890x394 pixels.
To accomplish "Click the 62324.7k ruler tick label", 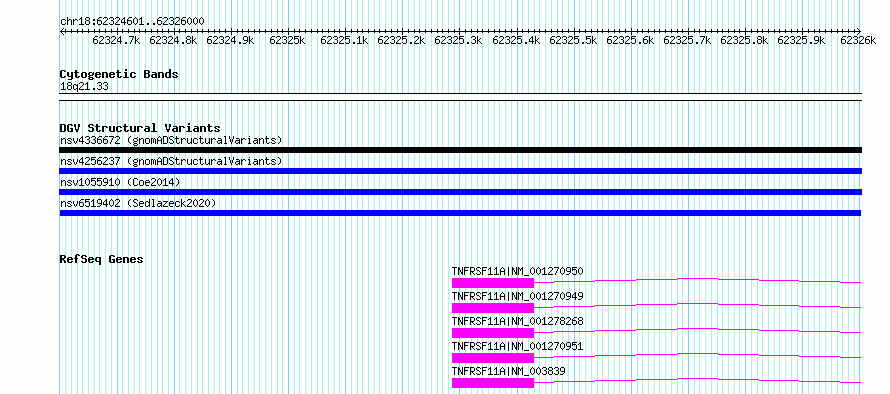I will [x=116, y=40].
